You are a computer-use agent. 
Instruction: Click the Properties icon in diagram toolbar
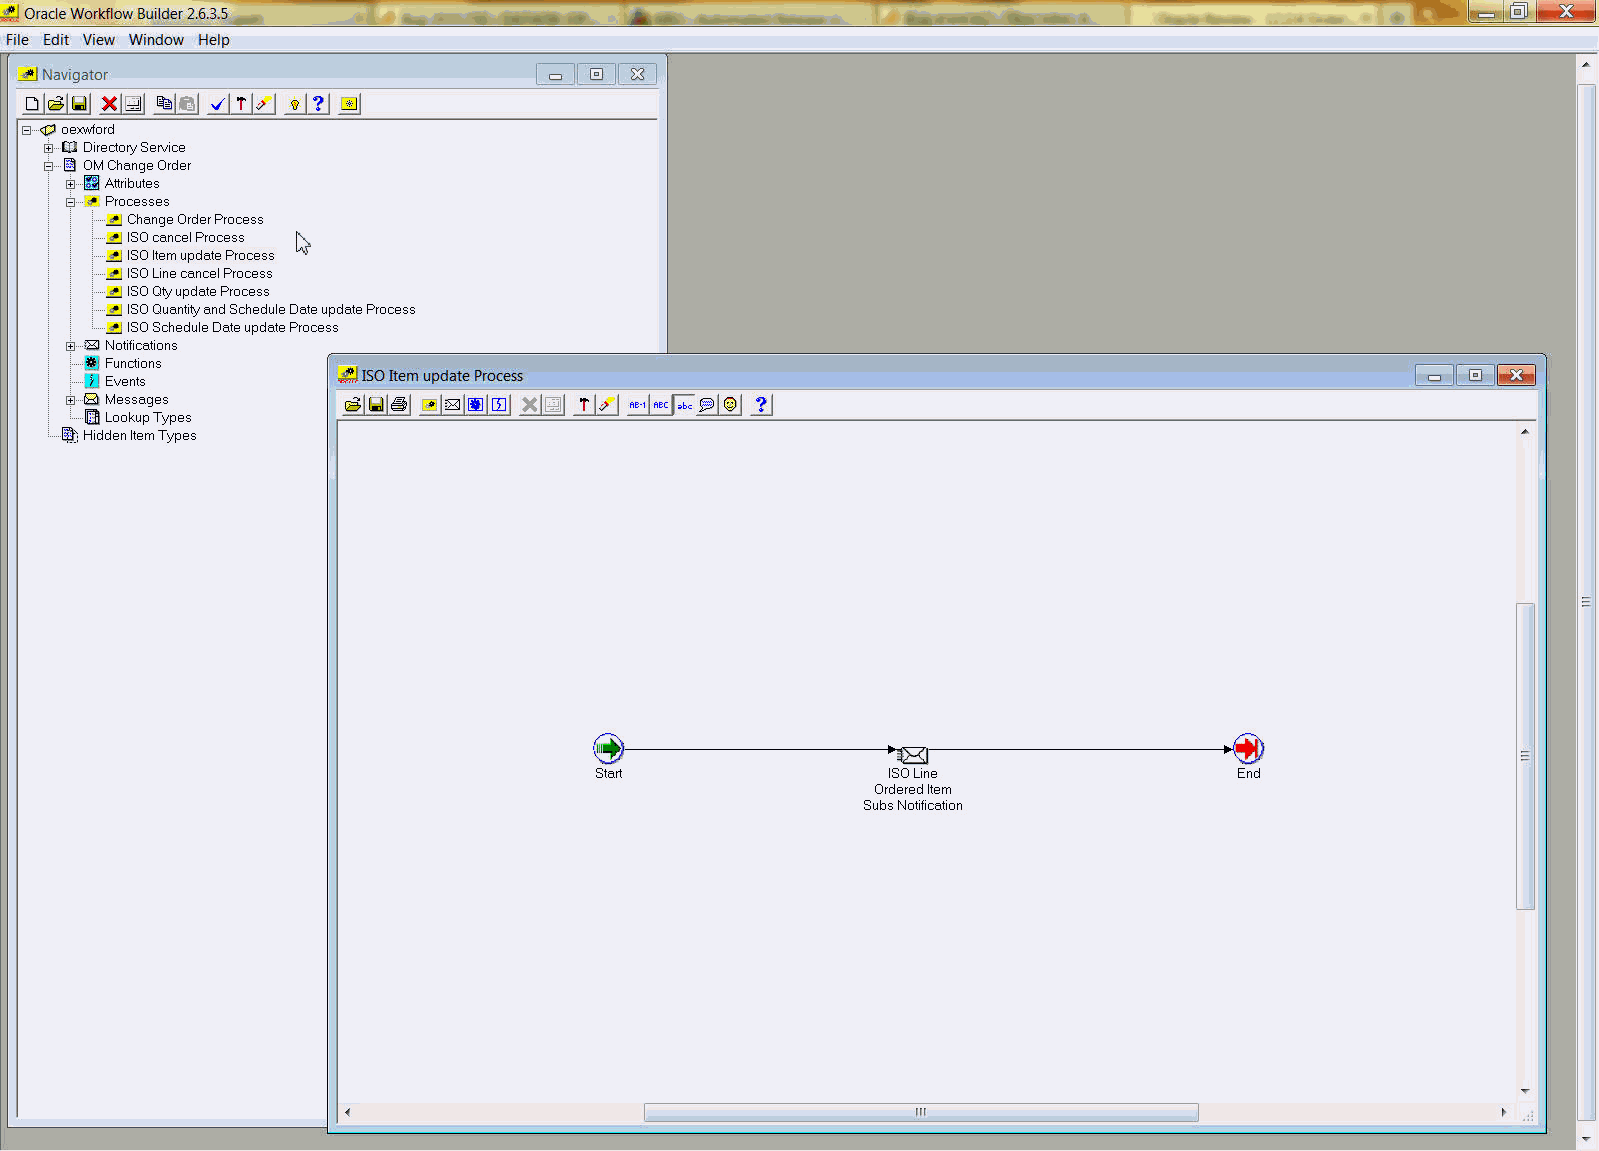(x=553, y=405)
